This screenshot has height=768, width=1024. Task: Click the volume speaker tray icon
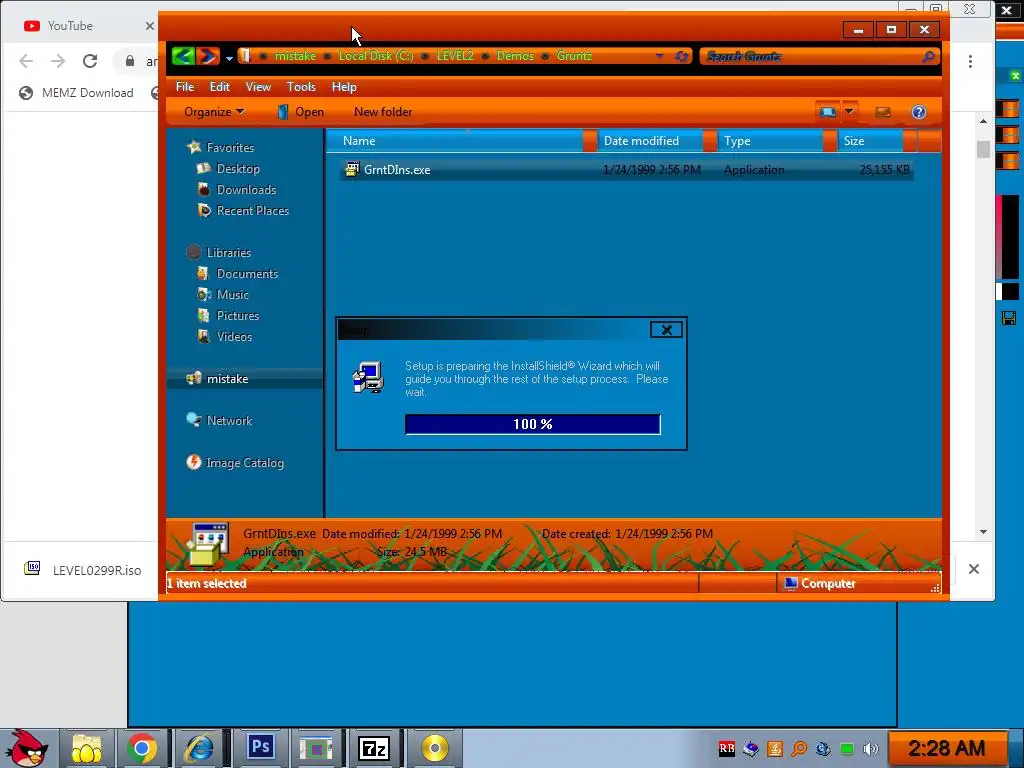click(x=871, y=749)
